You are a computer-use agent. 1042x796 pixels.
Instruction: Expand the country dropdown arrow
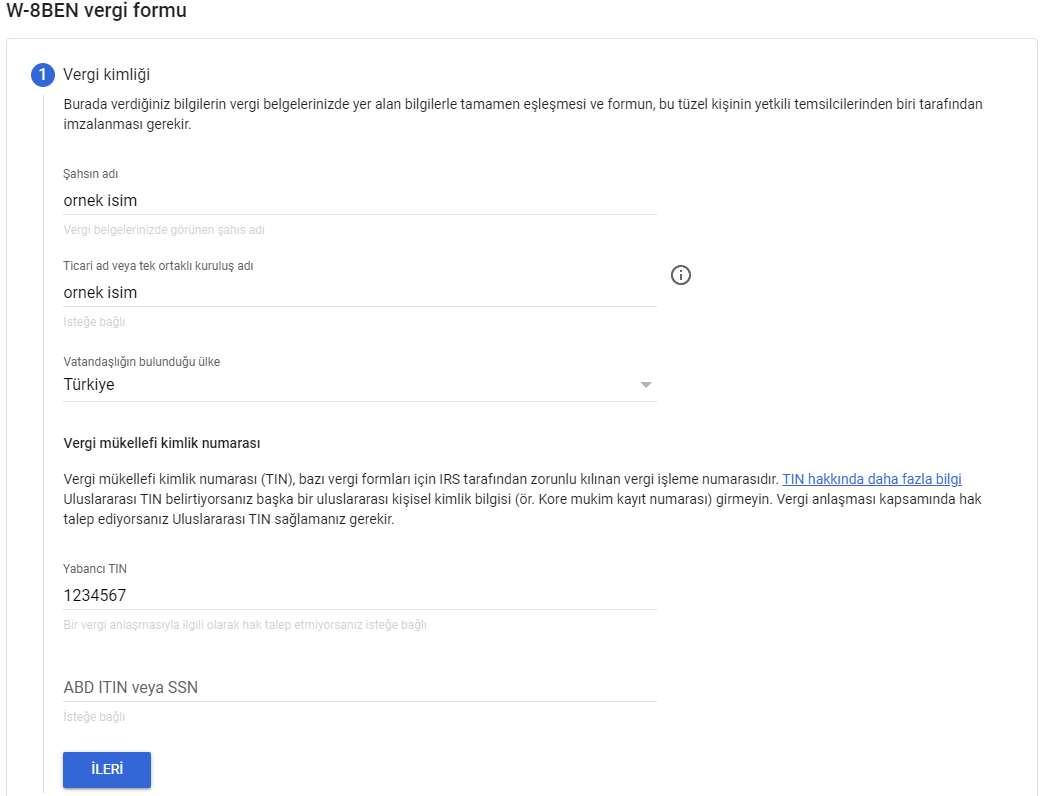pyautogui.click(x=645, y=385)
